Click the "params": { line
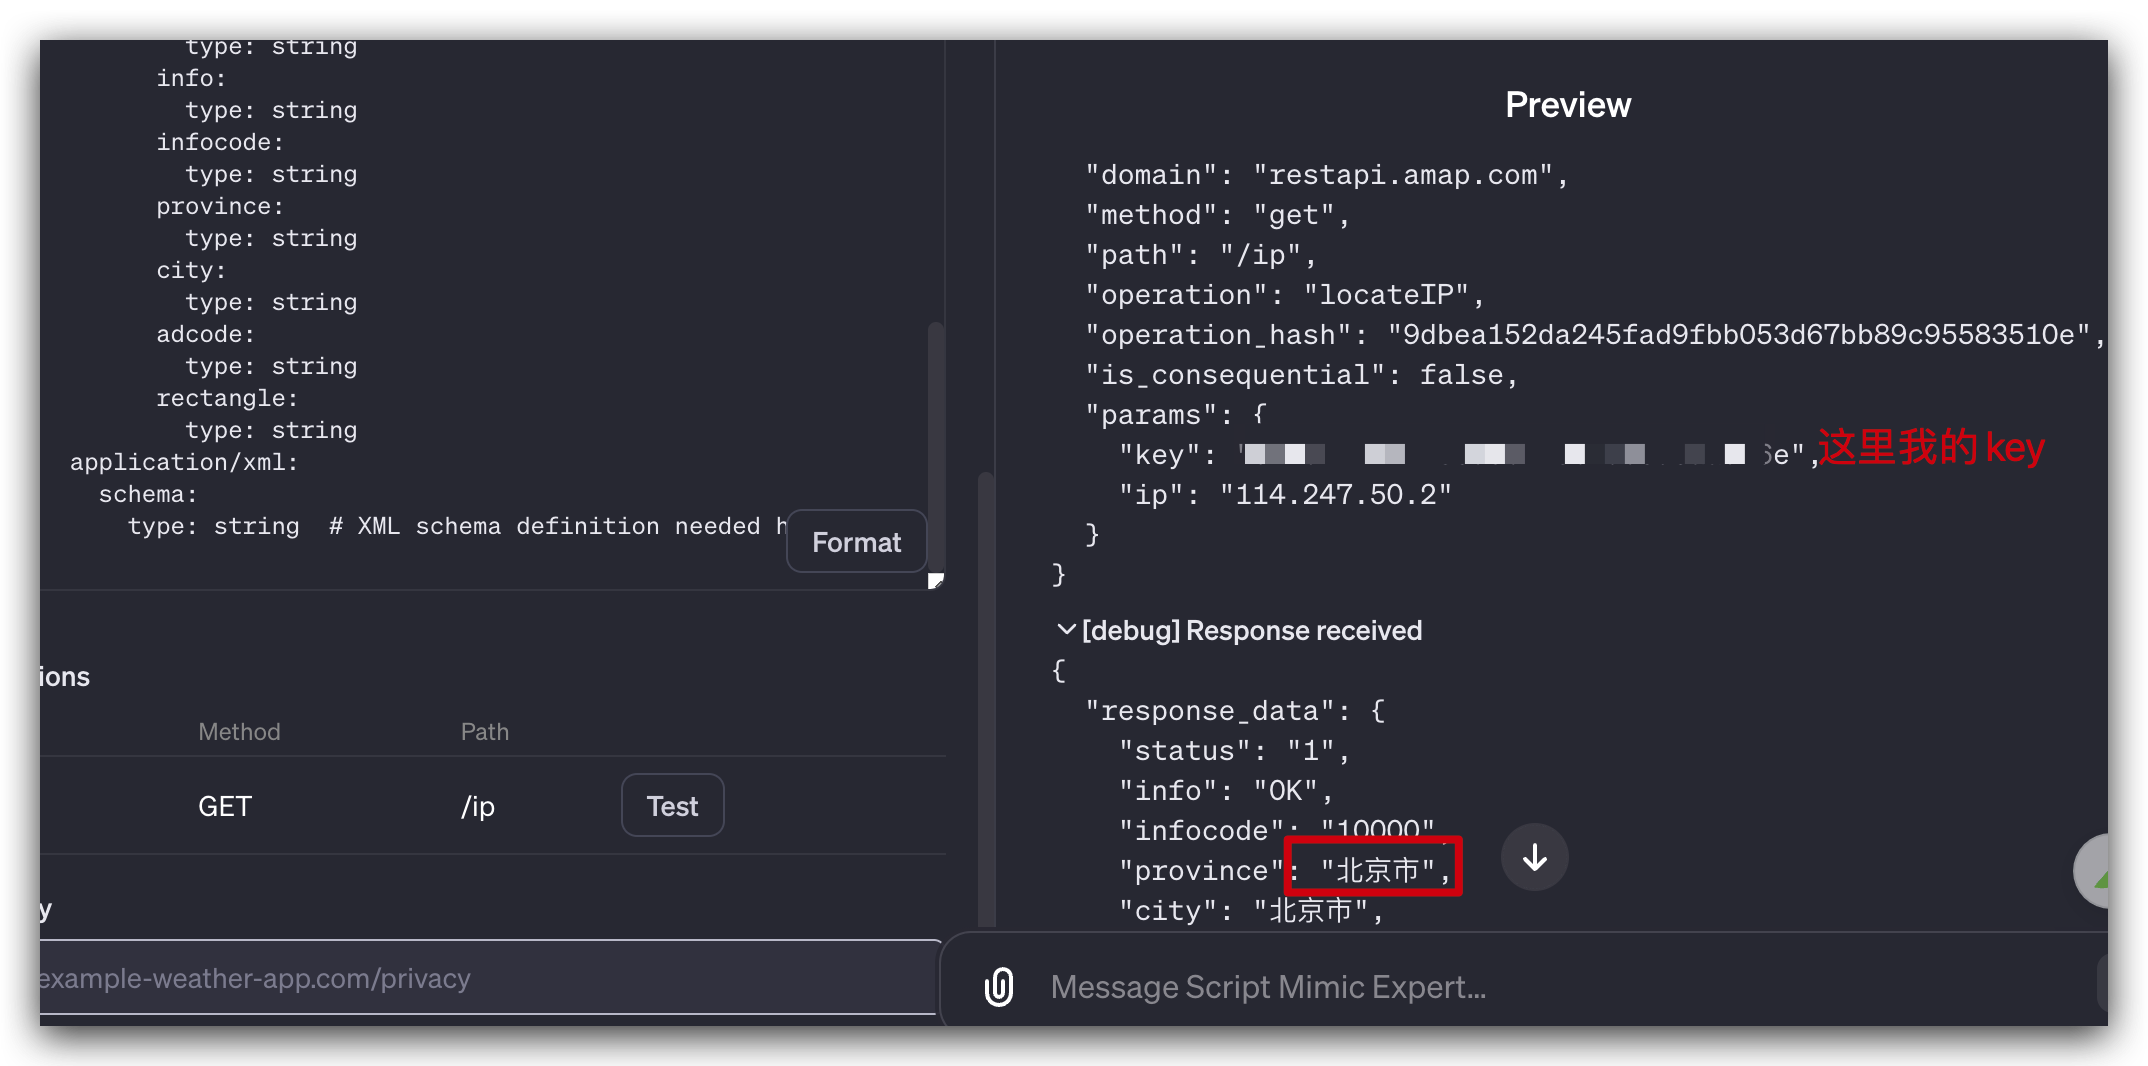Image resolution: width=2148 pixels, height=1066 pixels. (1176, 415)
